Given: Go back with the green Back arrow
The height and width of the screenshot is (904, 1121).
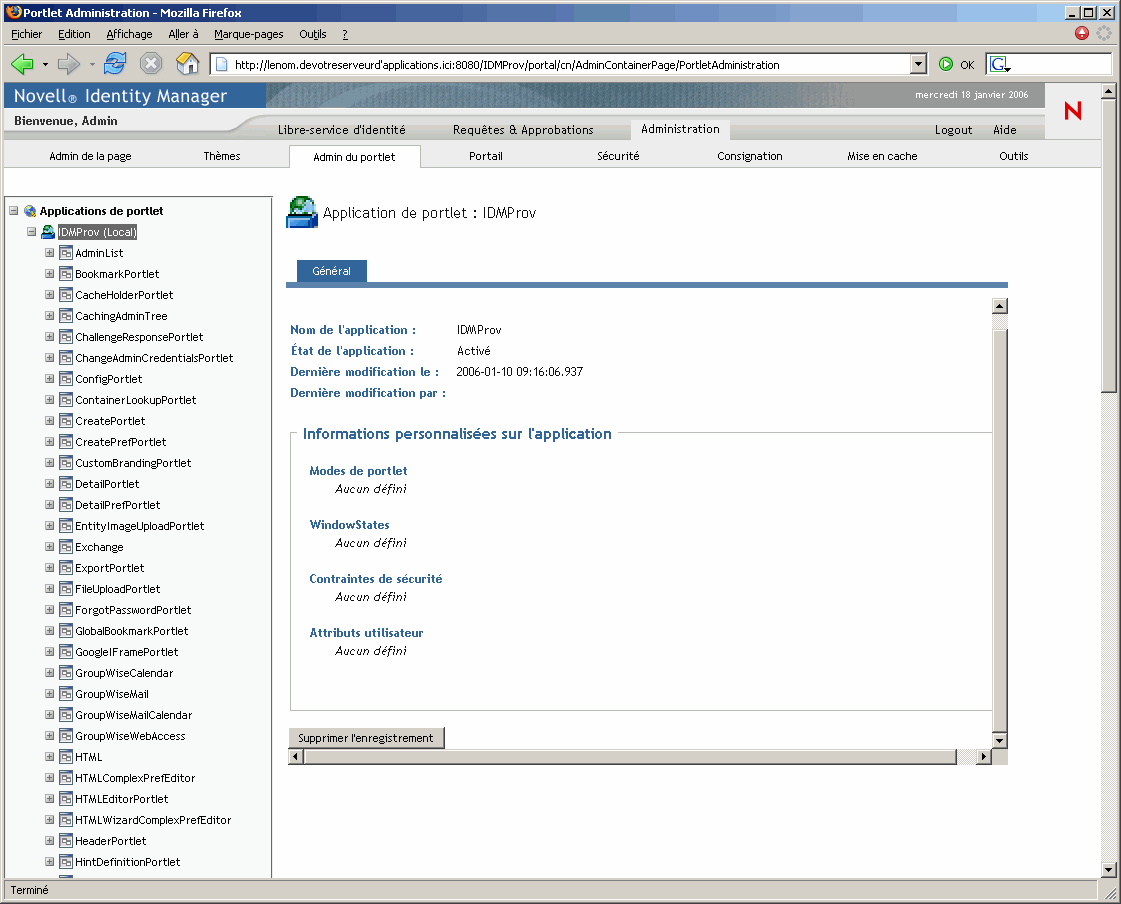Looking at the screenshot, I should (22, 64).
